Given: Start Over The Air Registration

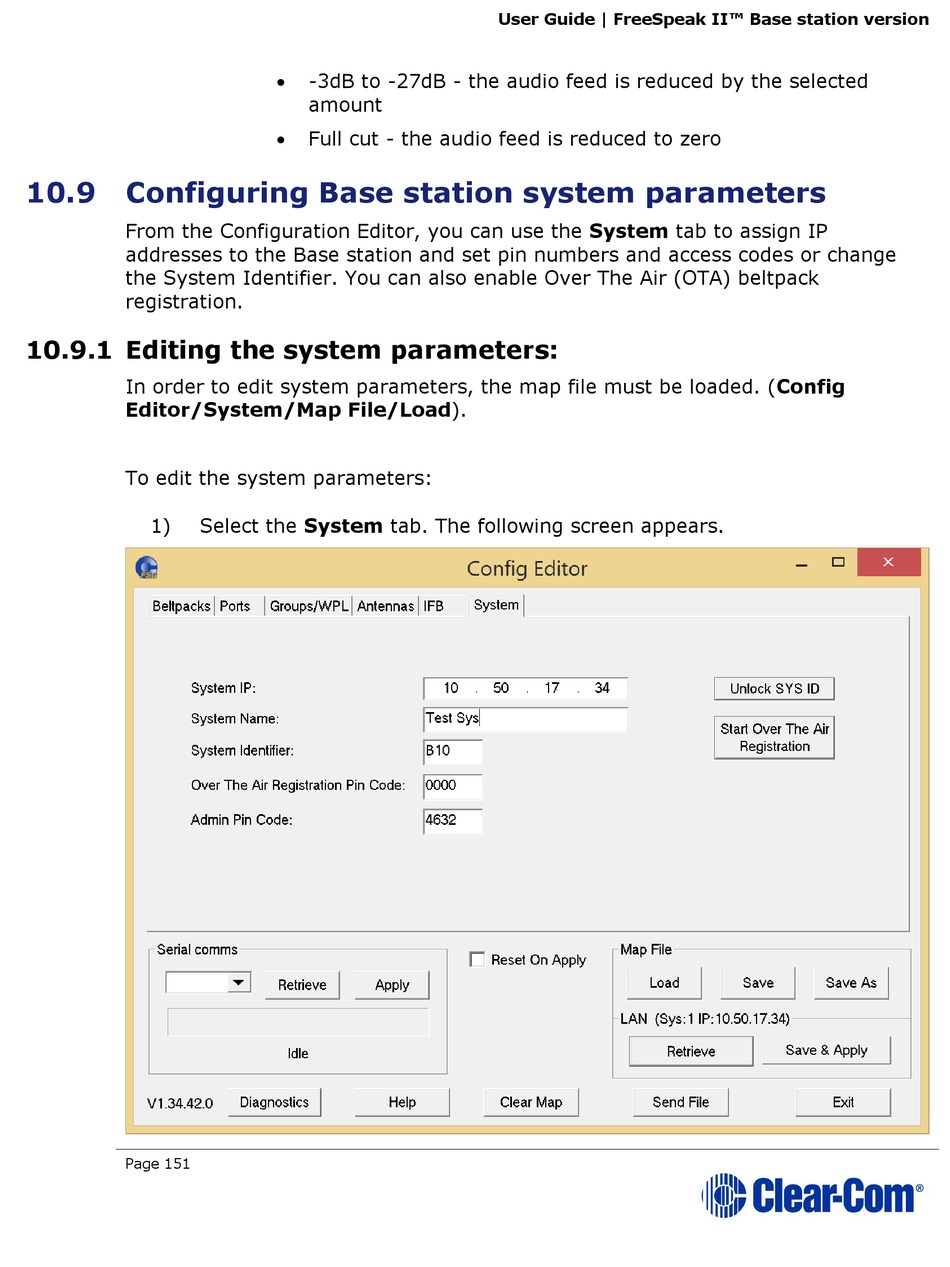Looking at the screenshot, I should click(x=774, y=738).
